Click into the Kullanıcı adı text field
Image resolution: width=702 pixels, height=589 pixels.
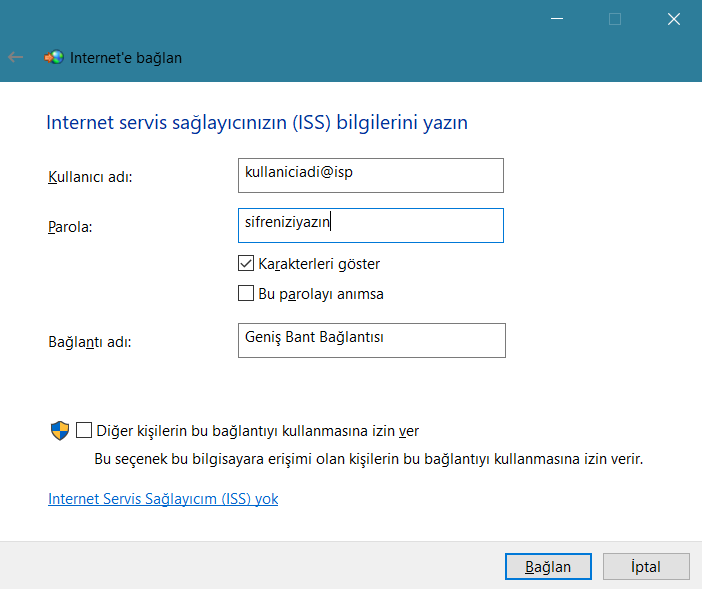(x=370, y=175)
